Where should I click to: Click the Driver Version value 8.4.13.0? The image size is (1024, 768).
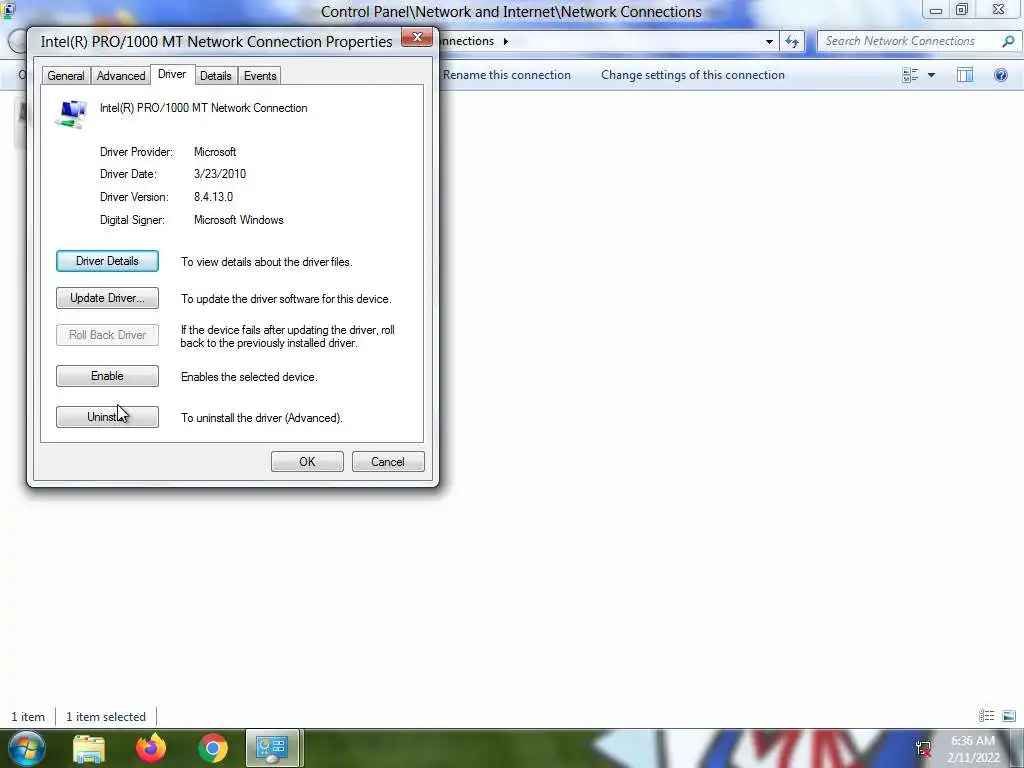tap(214, 197)
